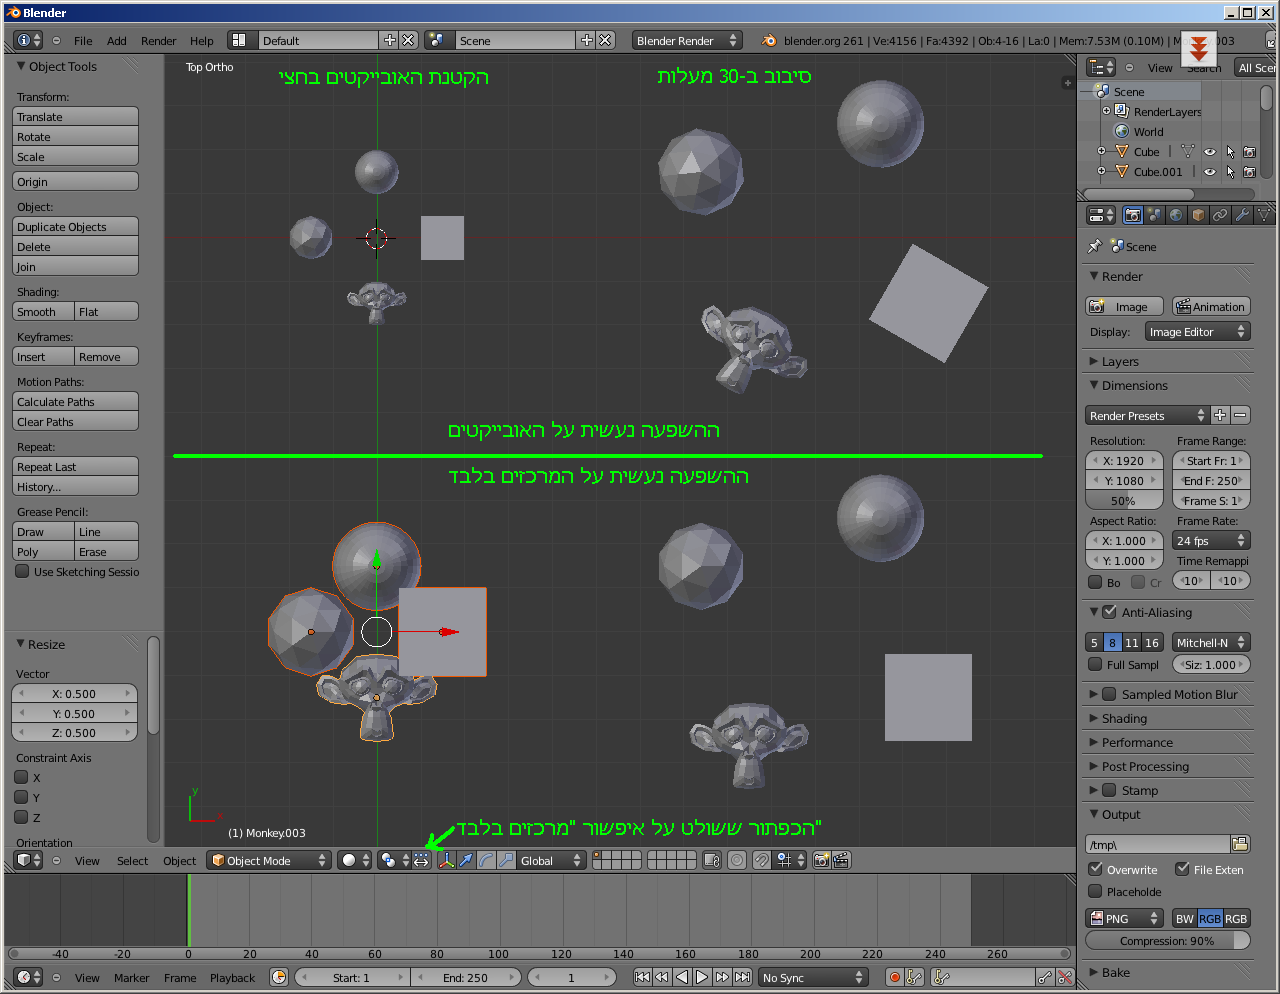Screen dimensions: 1280x994
Task: Enable Y constraint axis checkbox
Action: pos(21,797)
